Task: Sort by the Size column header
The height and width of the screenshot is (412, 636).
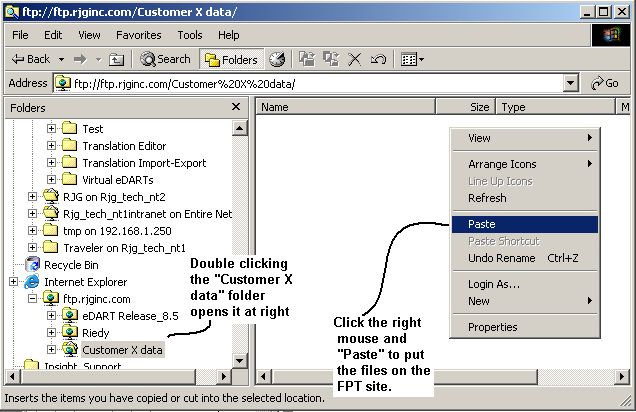Action: [466, 107]
